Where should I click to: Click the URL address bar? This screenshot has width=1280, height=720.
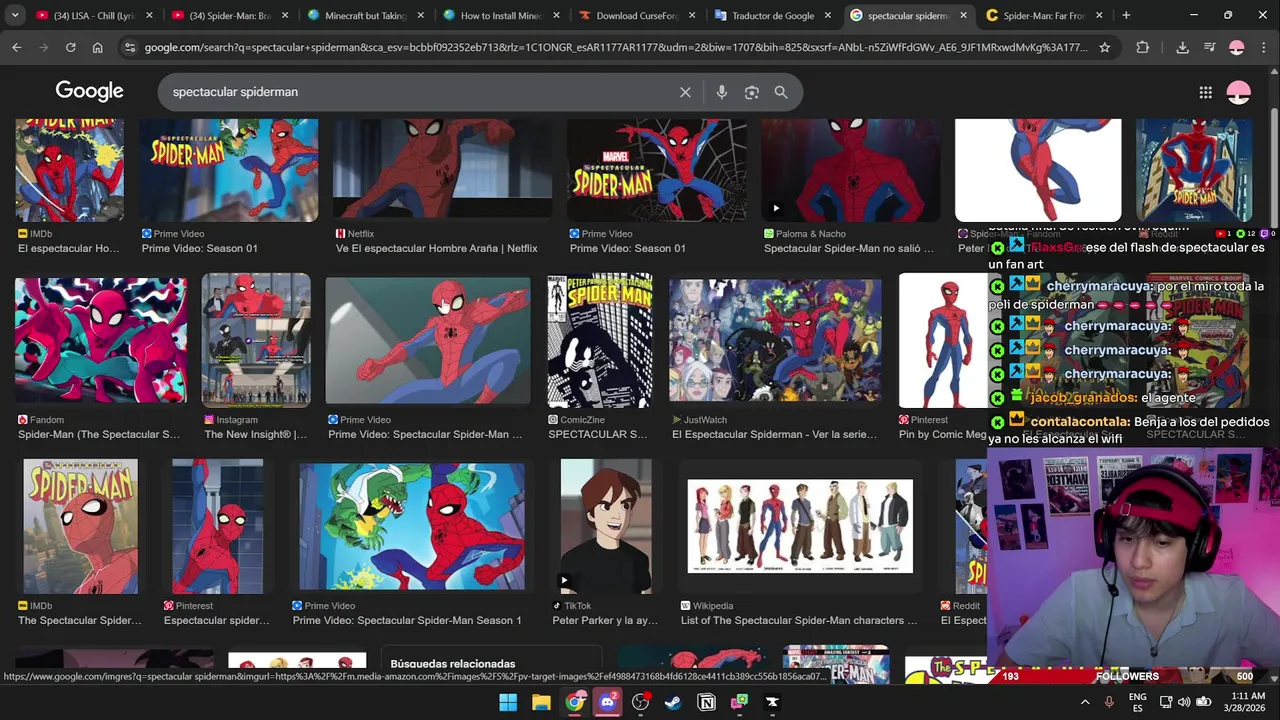615,47
